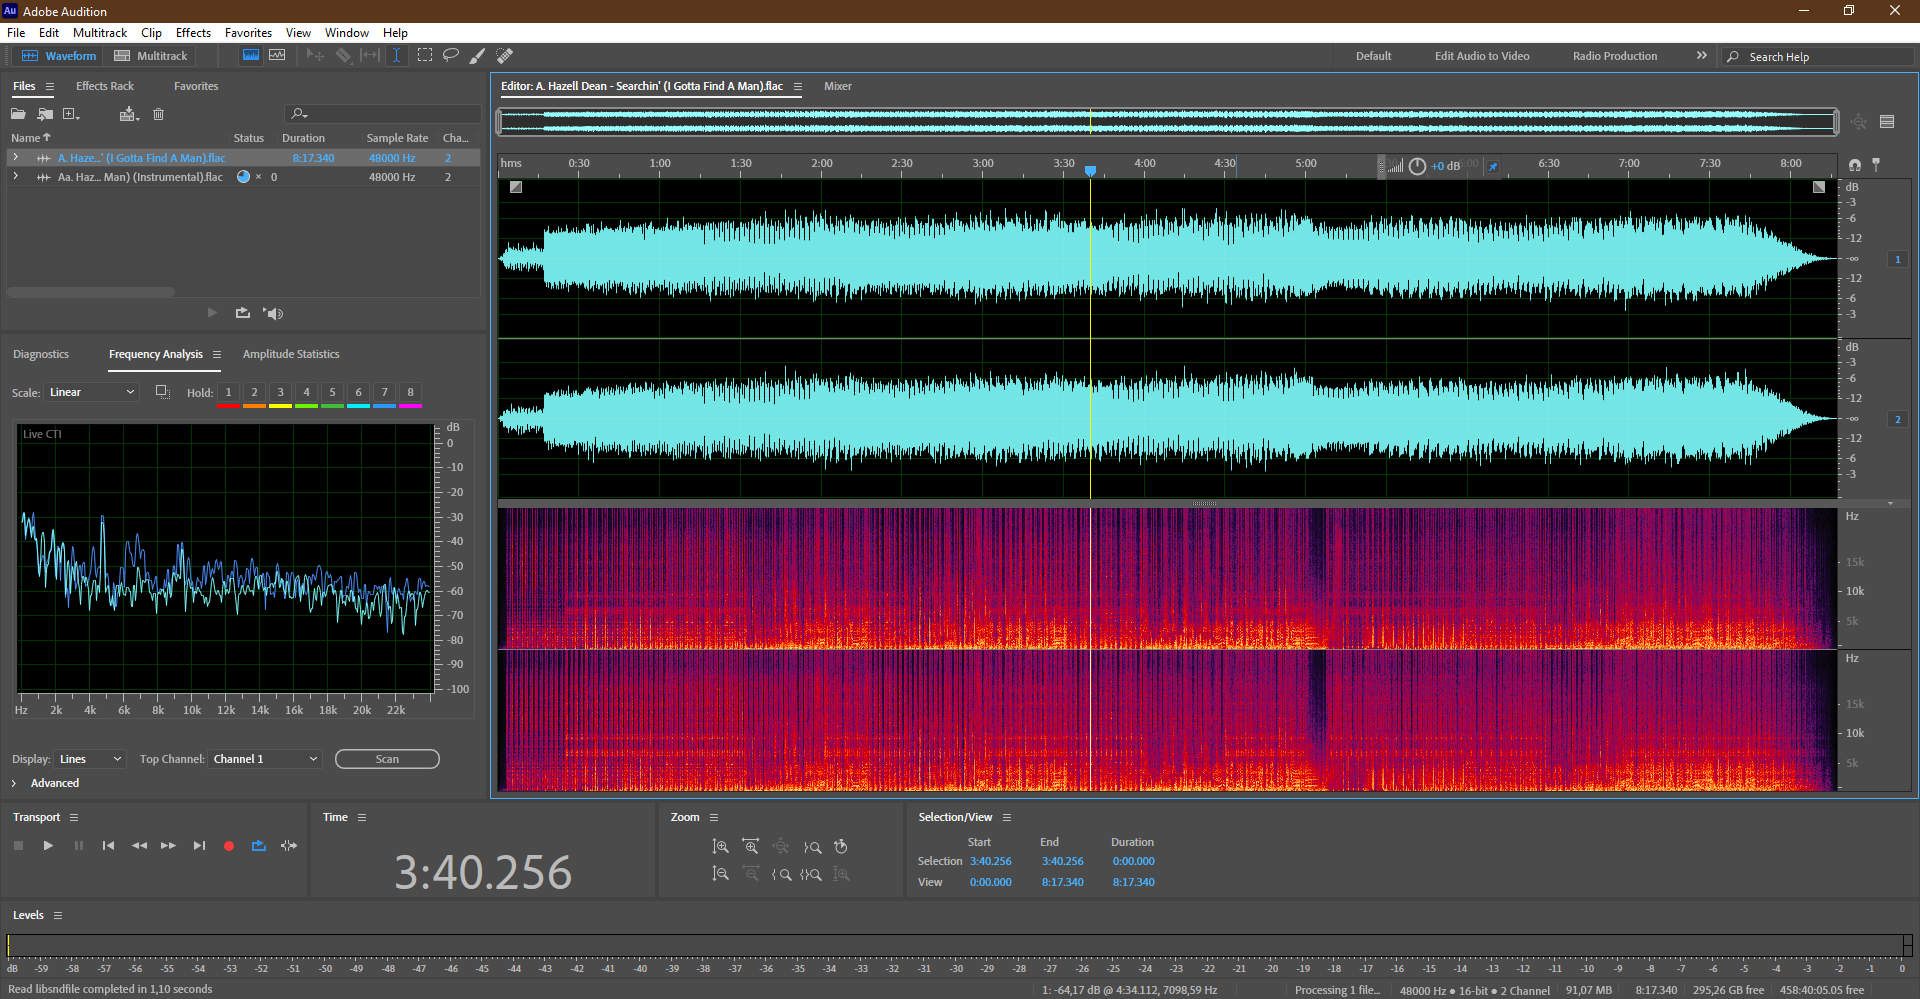Toggle the HUD pin button

coord(1493,166)
